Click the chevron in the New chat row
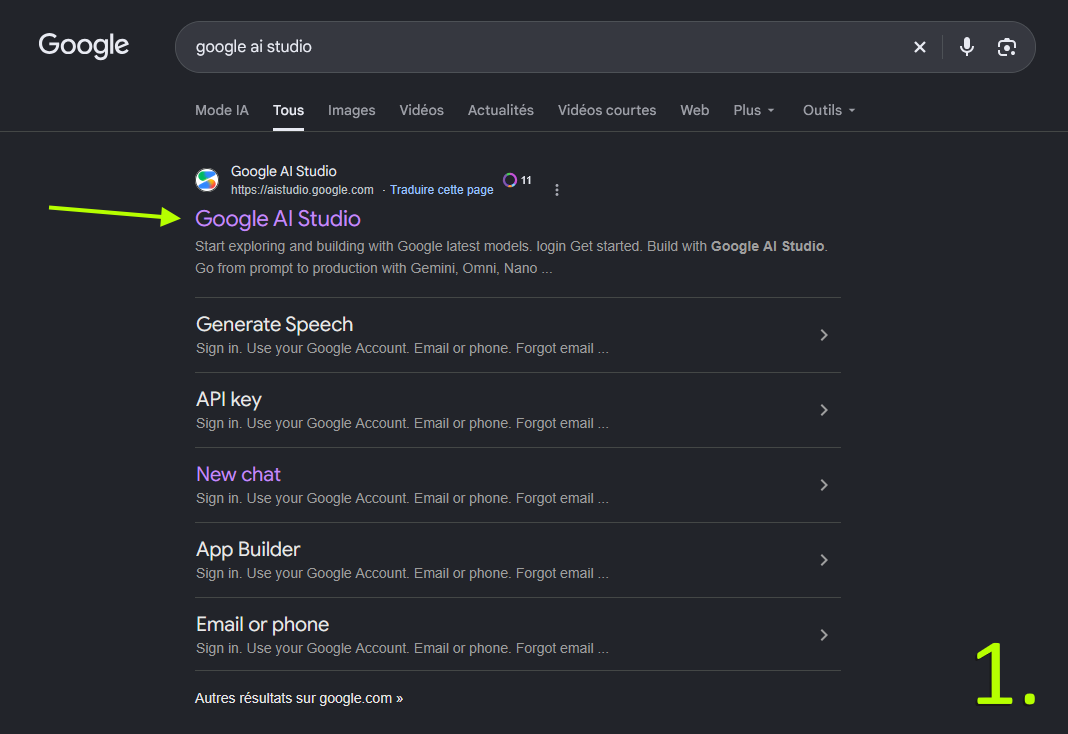The height and width of the screenshot is (734, 1068). (824, 485)
